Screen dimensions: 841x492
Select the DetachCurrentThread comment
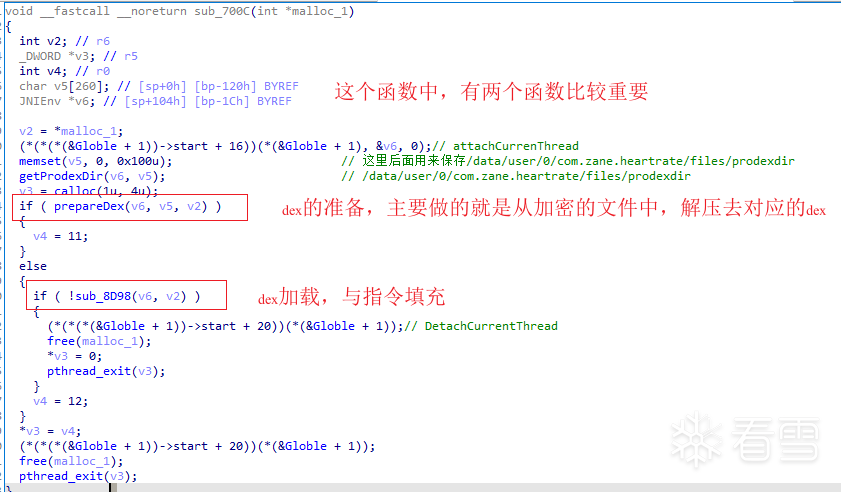[481, 327]
